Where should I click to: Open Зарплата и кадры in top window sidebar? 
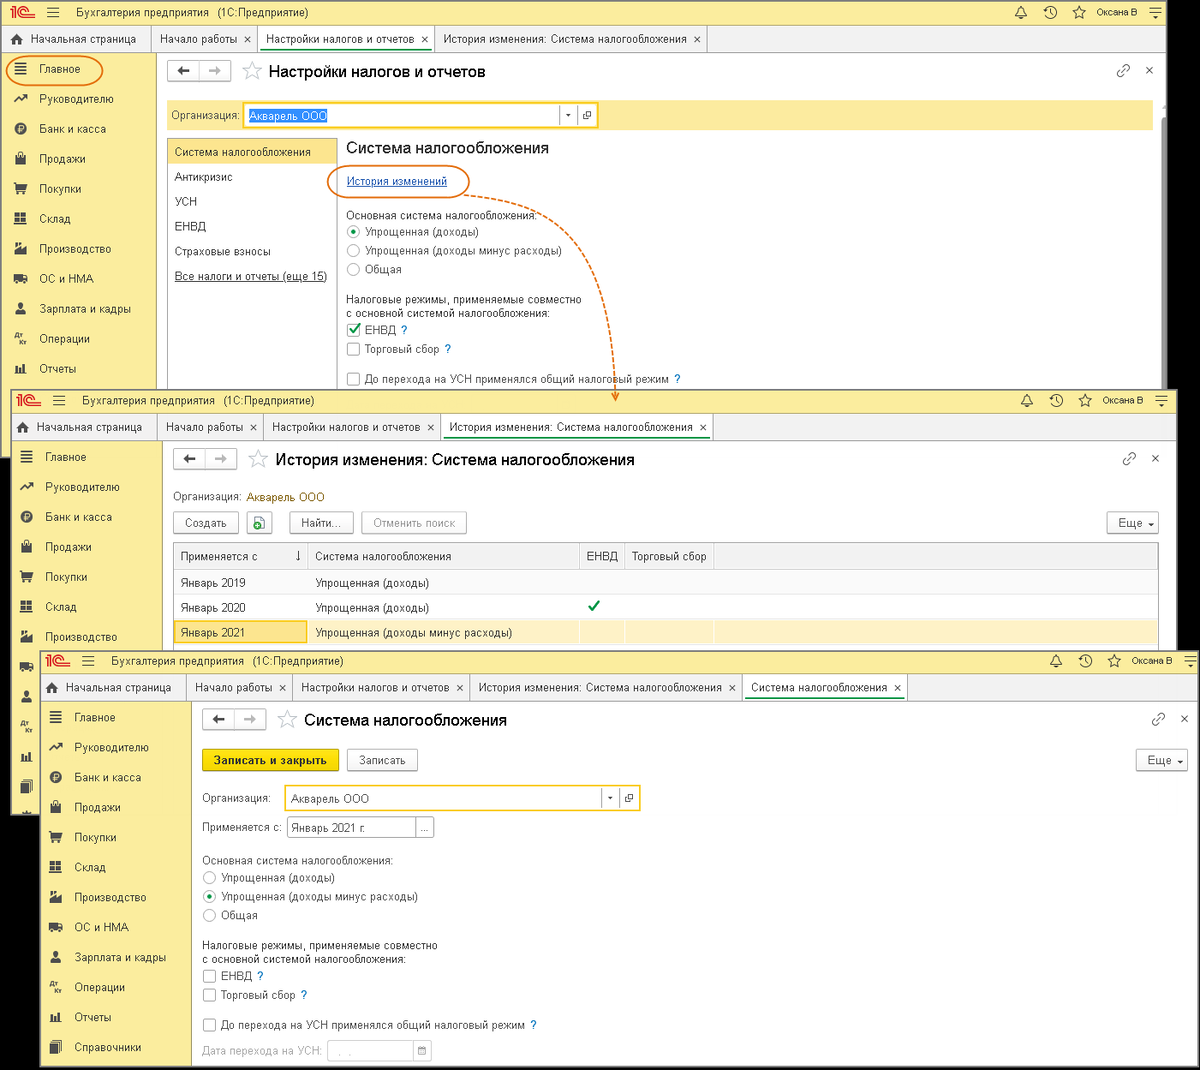[85, 309]
